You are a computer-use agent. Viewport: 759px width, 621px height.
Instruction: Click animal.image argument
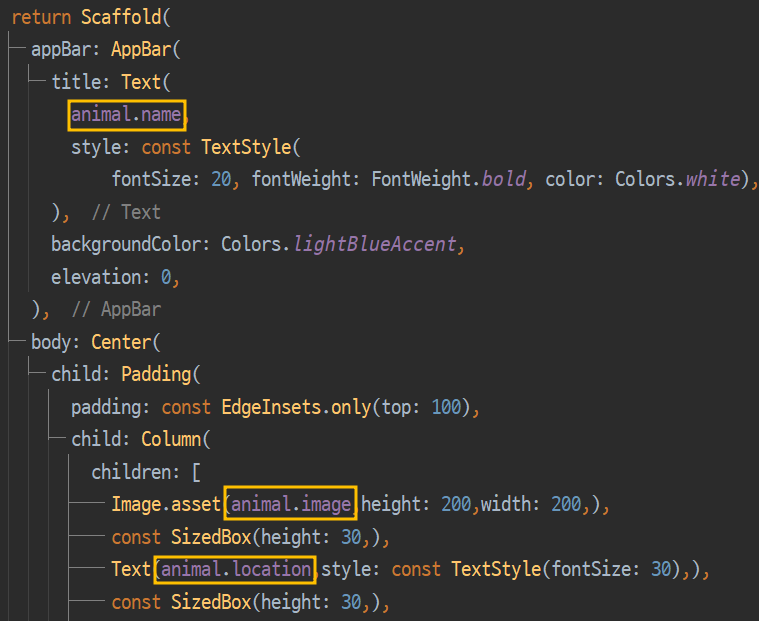point(291,505)
